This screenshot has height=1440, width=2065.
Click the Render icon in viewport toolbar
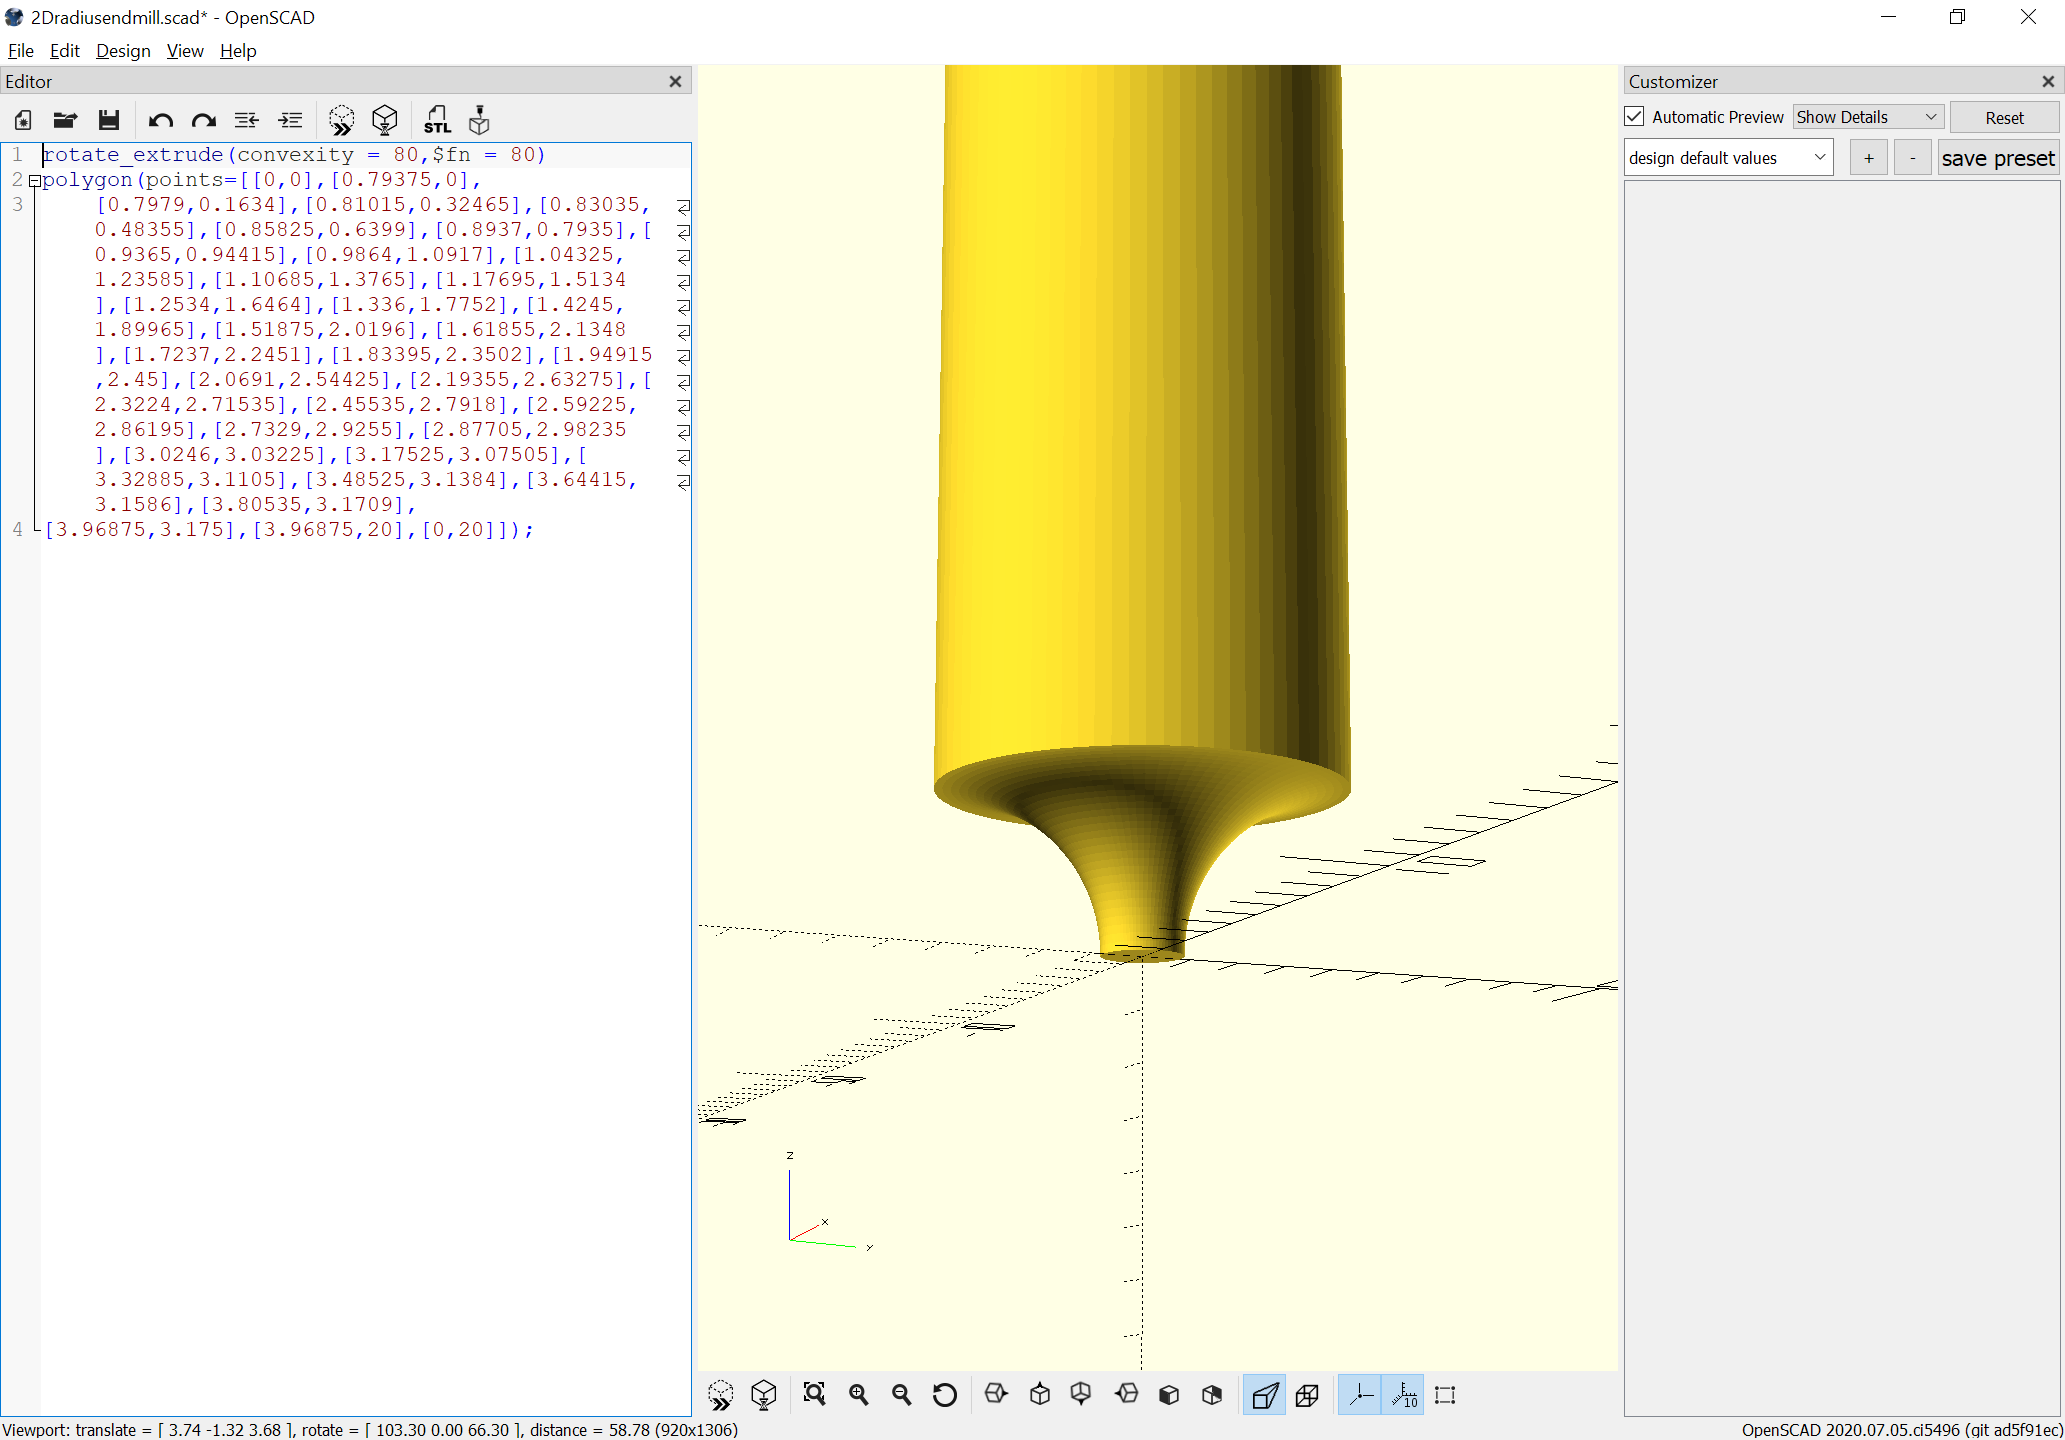(764, 1395)
